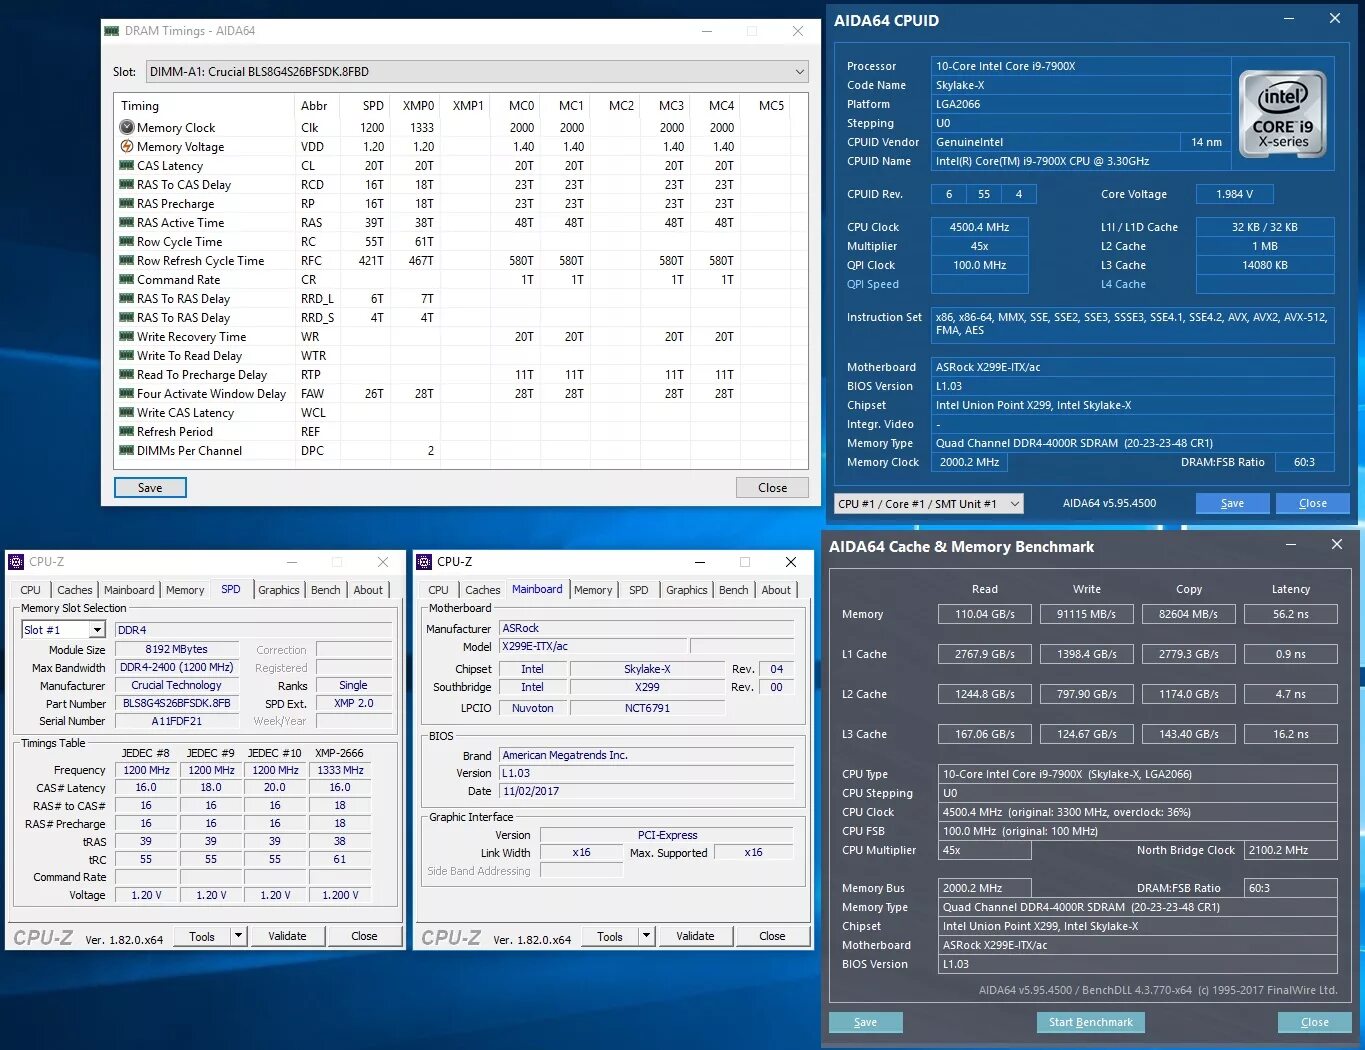Expand Tools arrow in CPU-Z SPD window

coord(238,937)
